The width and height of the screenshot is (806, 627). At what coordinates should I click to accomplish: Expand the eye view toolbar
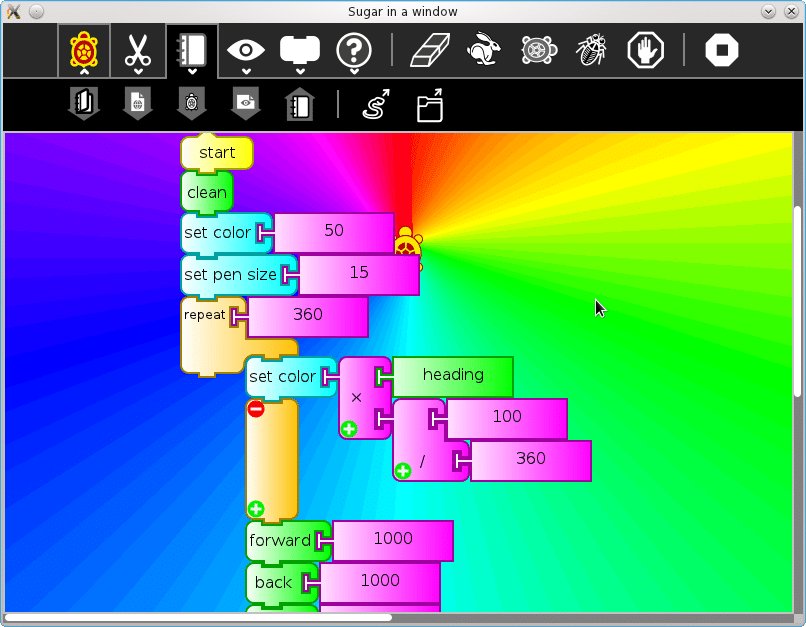point(245,50)
